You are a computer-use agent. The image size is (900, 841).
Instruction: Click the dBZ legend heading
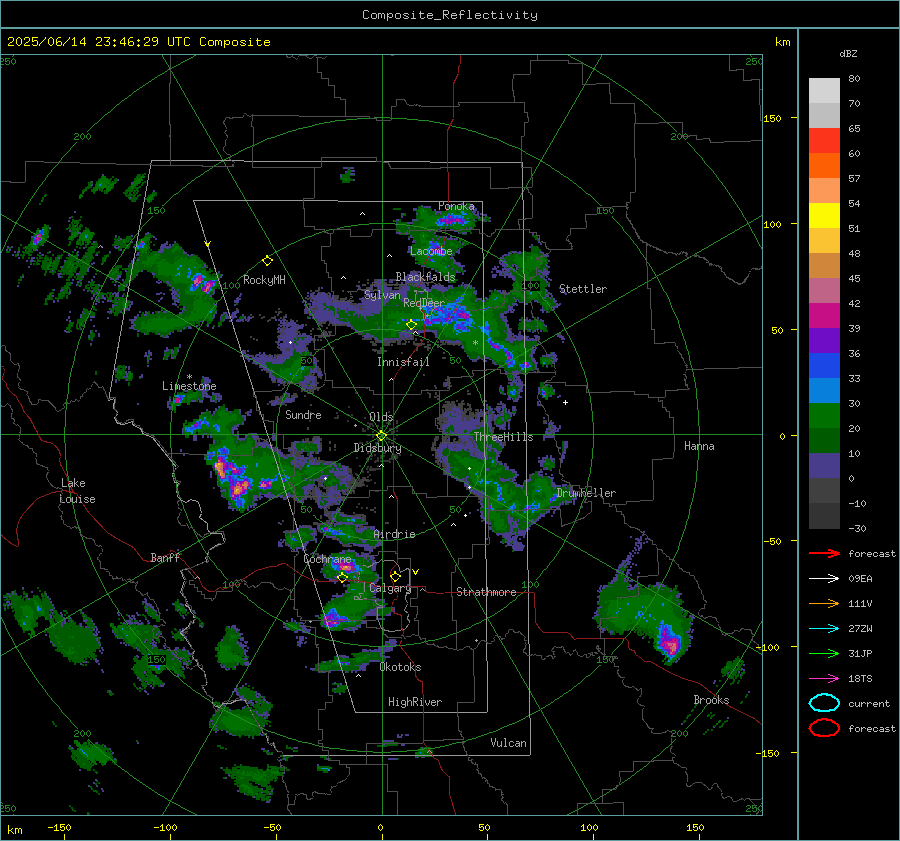[x=848, y=53]
